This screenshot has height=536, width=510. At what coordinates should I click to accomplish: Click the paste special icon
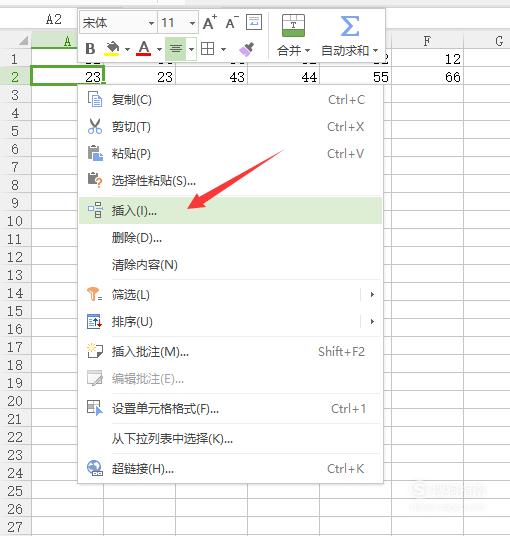[x=95, y=180]
